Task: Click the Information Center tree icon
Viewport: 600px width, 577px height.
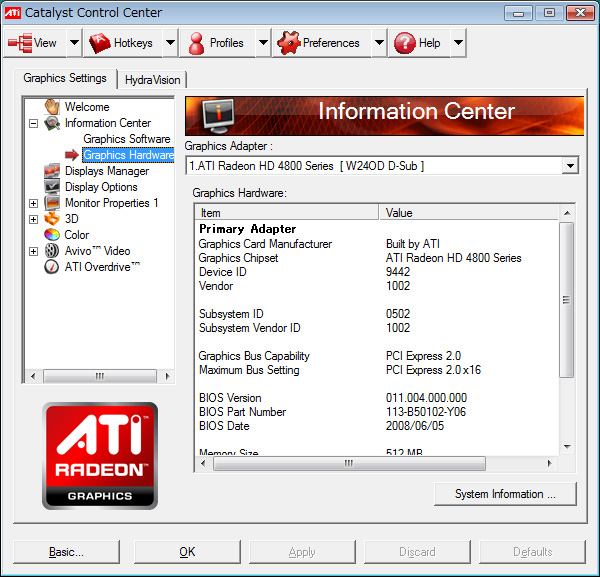Action: pos(52,123)
